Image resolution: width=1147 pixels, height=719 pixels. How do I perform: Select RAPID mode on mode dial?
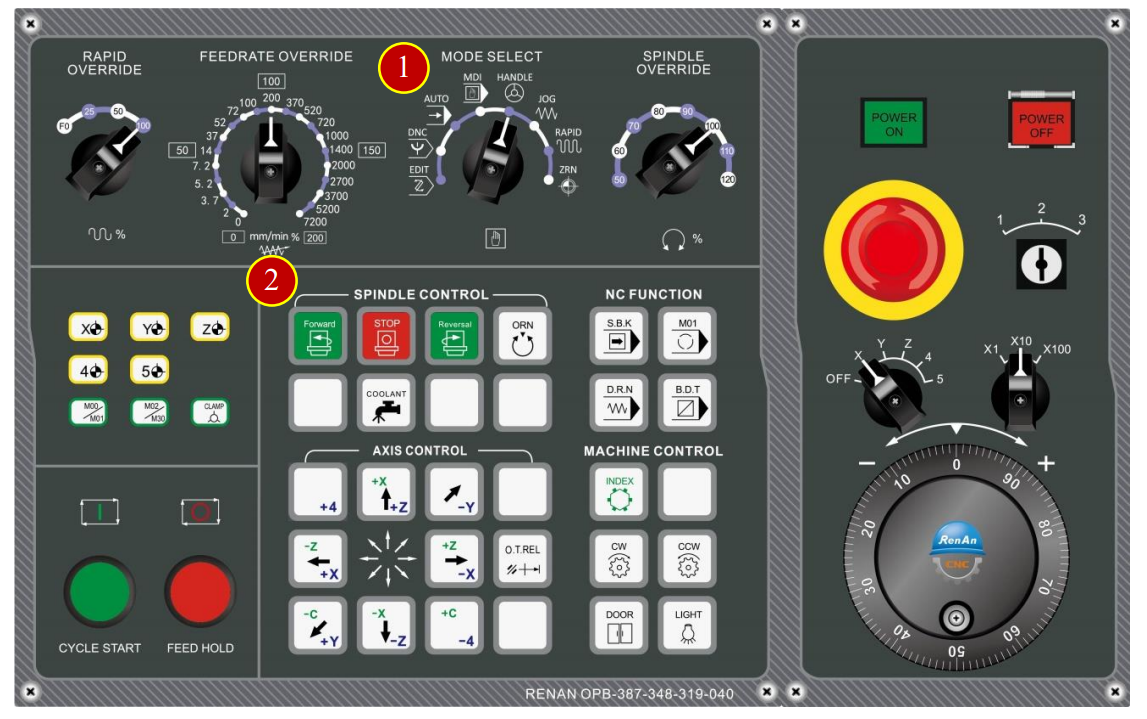568,141
